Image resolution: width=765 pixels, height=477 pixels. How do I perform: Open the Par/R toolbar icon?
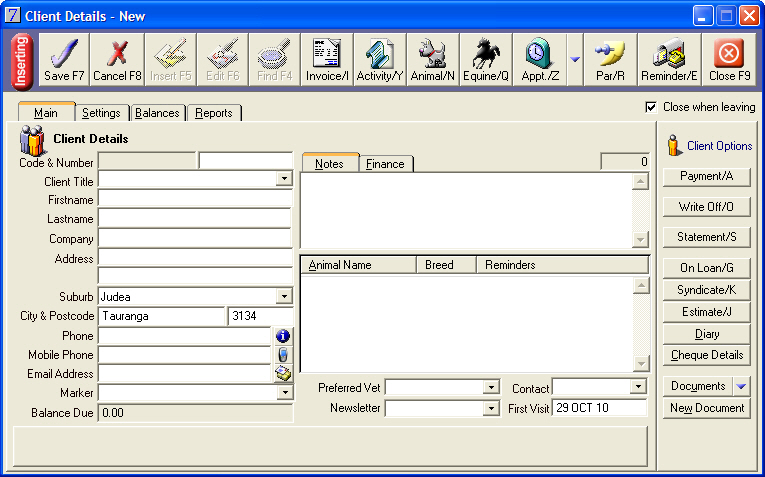click(x=610, y=60)
